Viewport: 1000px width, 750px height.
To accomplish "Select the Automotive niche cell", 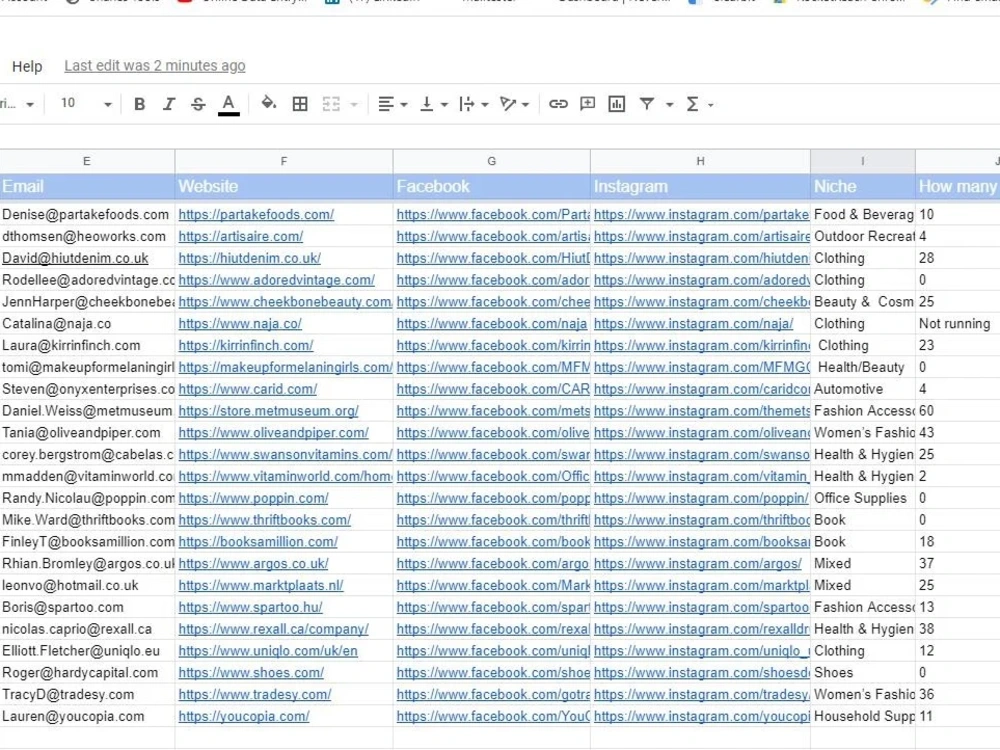I will (x=863, y=389).
